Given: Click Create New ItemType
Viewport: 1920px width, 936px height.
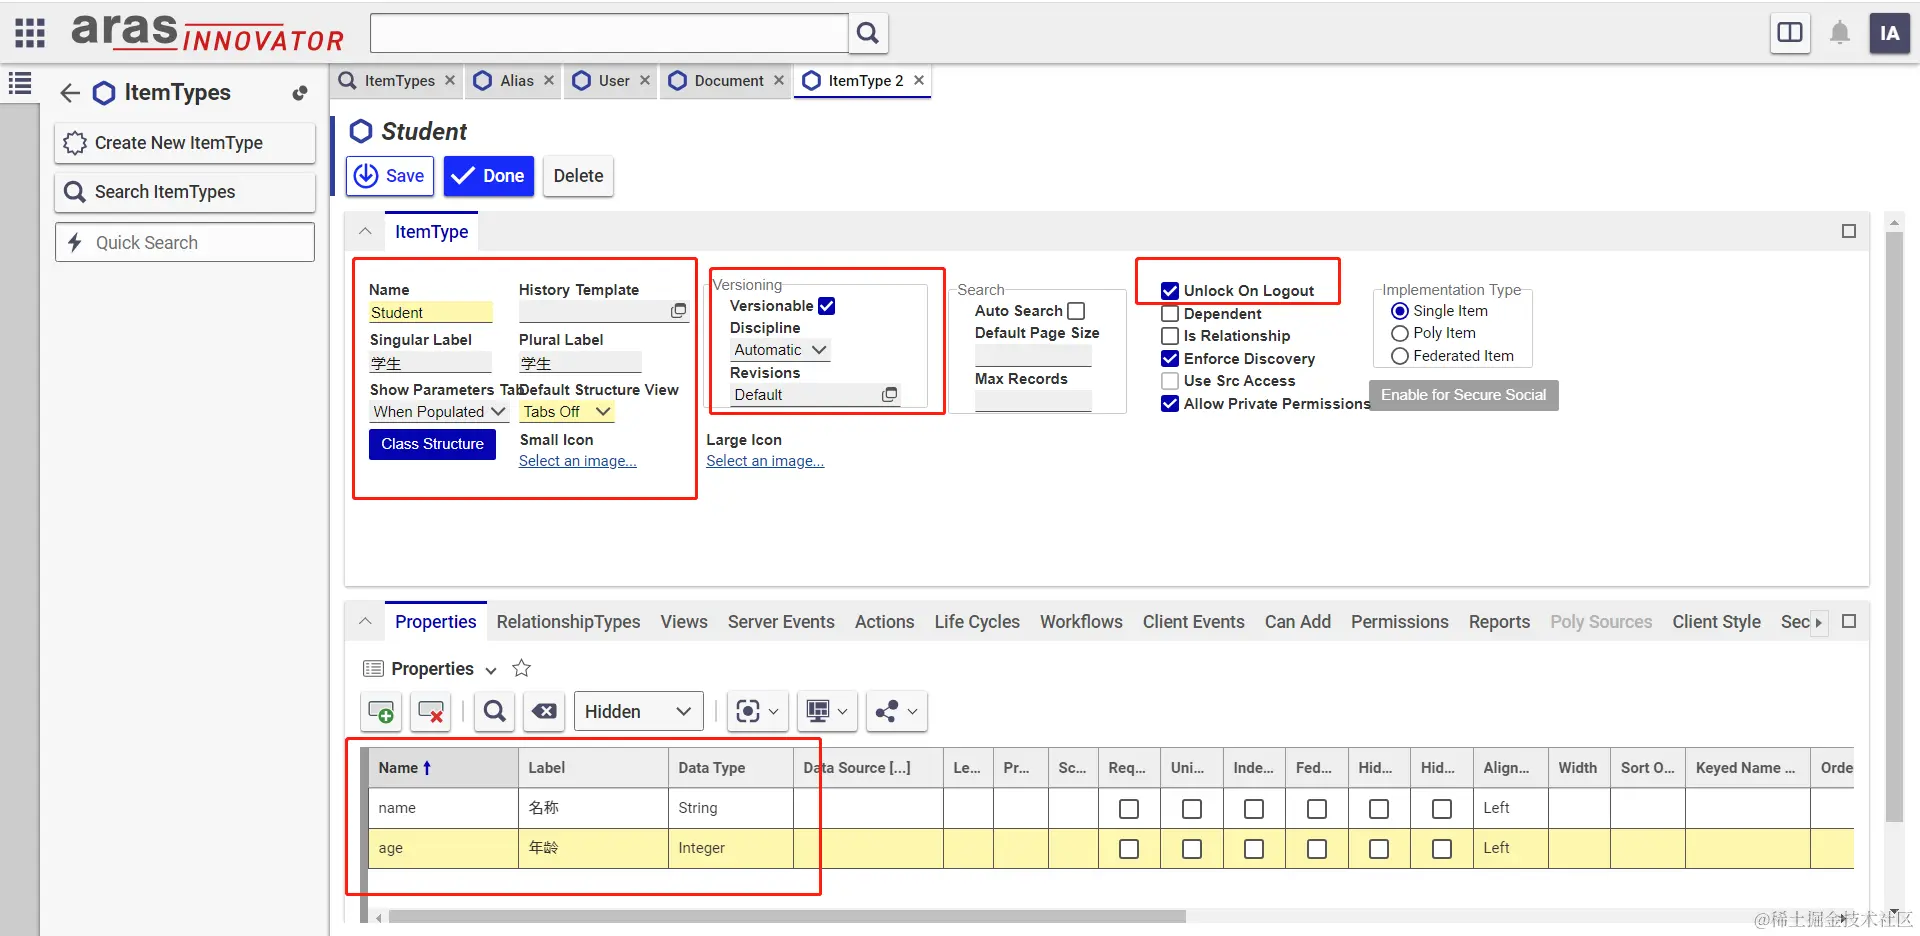Looking at the screenshot, I should (x=185, y=143).
